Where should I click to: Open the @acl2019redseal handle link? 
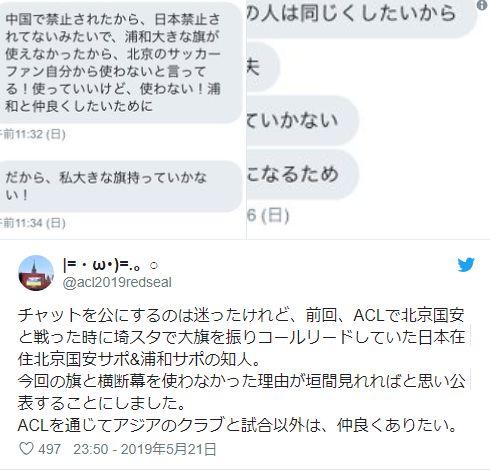[117, 283]
